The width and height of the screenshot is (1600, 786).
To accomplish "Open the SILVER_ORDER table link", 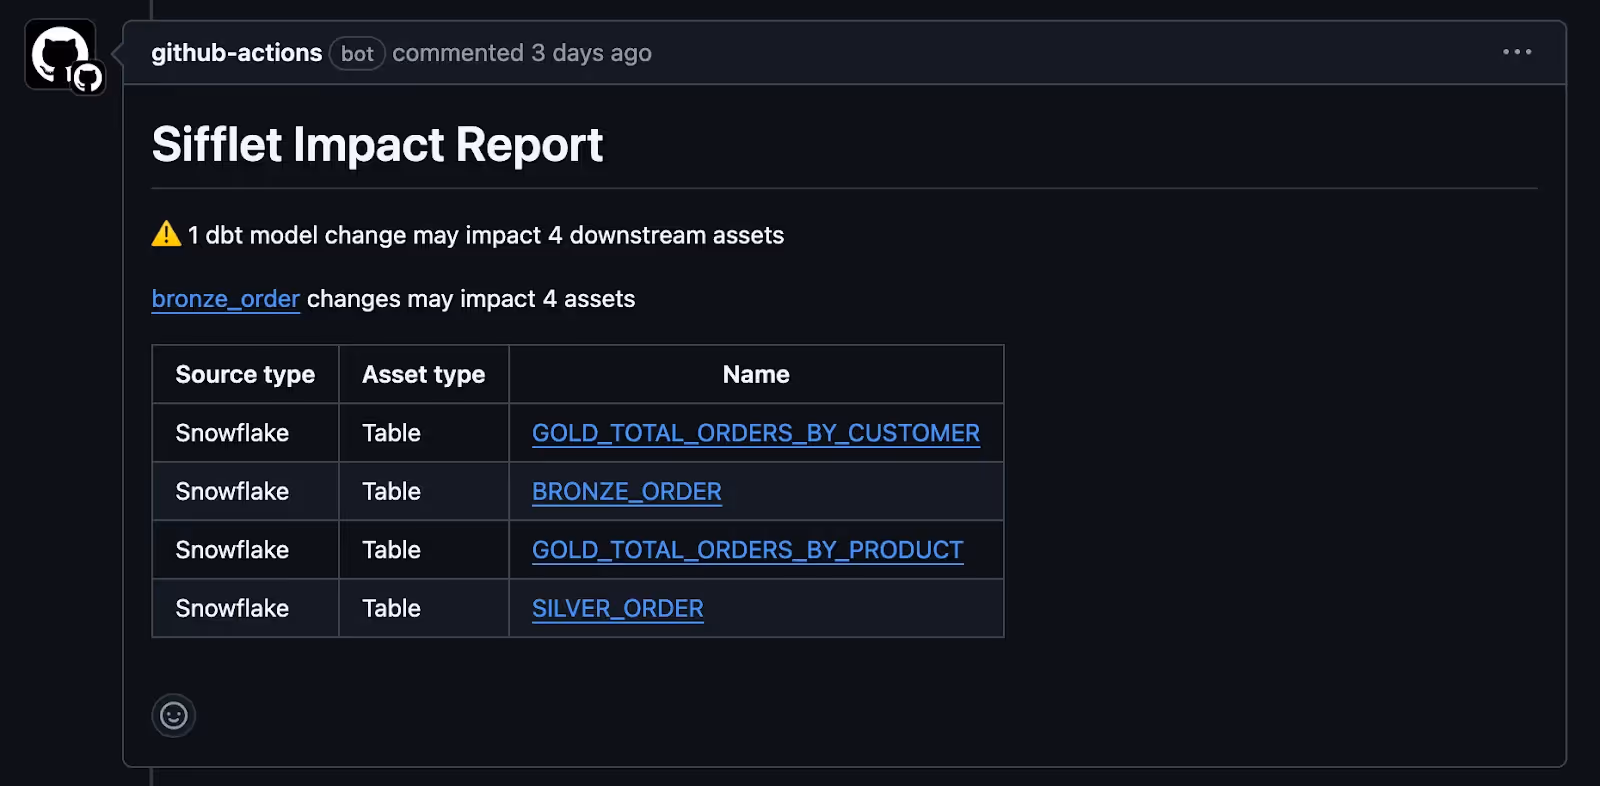I will (618, 609).
